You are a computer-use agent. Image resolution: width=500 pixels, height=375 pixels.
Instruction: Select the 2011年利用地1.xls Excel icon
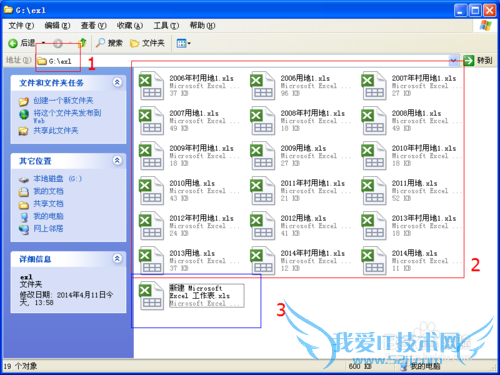tap(263, 191)
